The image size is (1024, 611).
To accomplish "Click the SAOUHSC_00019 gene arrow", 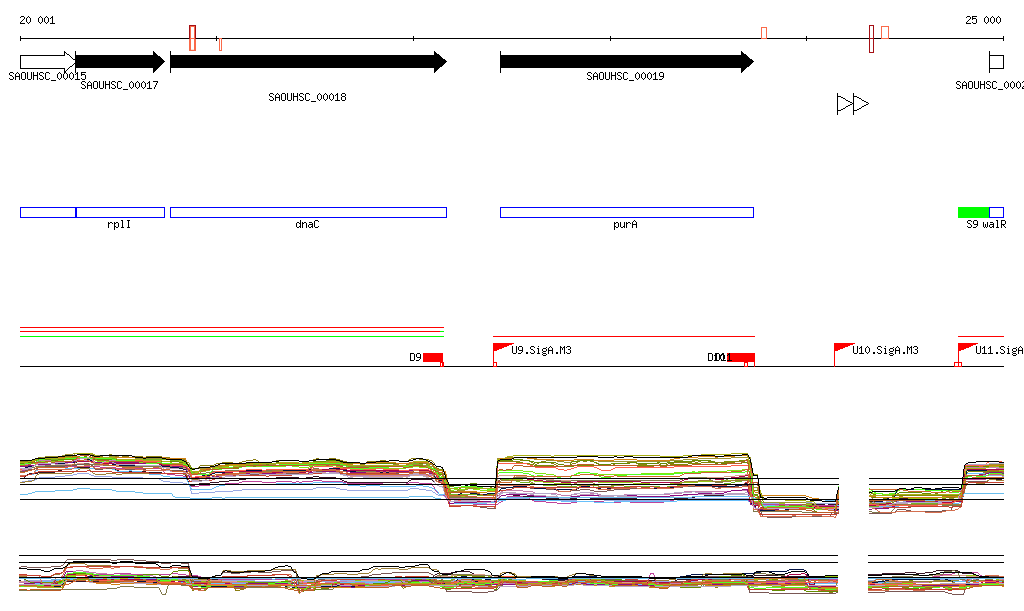I will pos(627,62).
